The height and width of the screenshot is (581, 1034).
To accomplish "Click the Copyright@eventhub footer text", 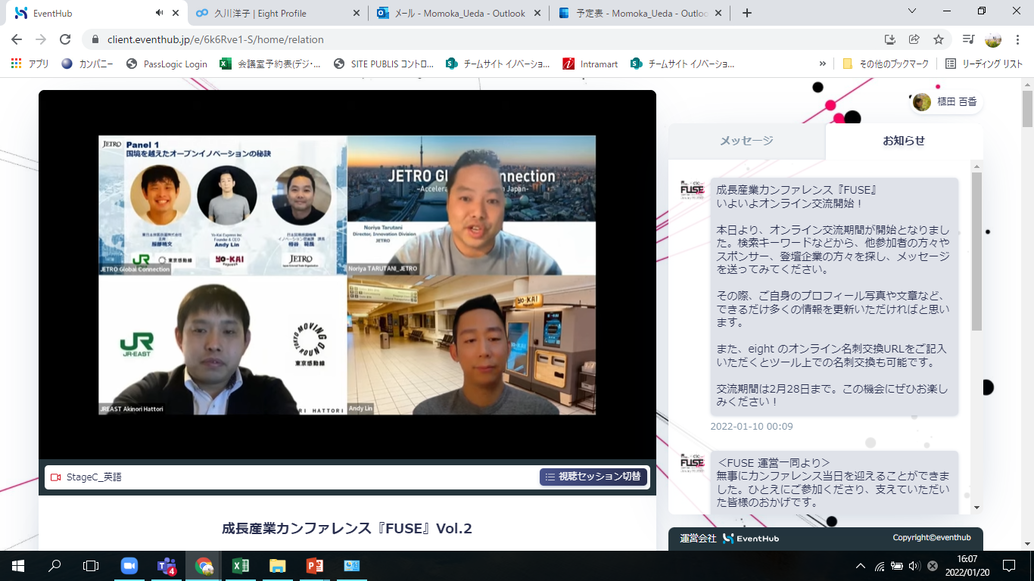I will click(932, 537).
